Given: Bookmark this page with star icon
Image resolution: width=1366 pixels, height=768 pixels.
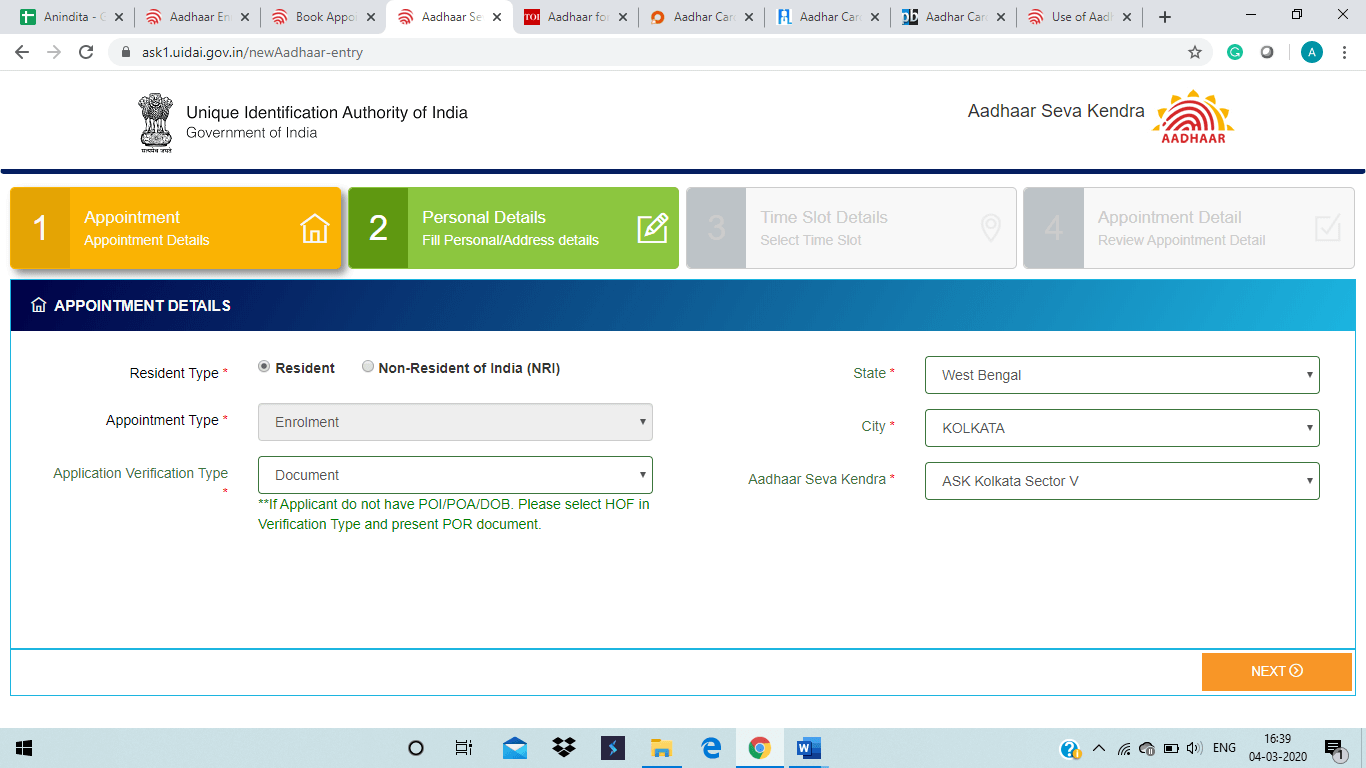Looking at the screenshot, I should click(x=1194, y=52).
